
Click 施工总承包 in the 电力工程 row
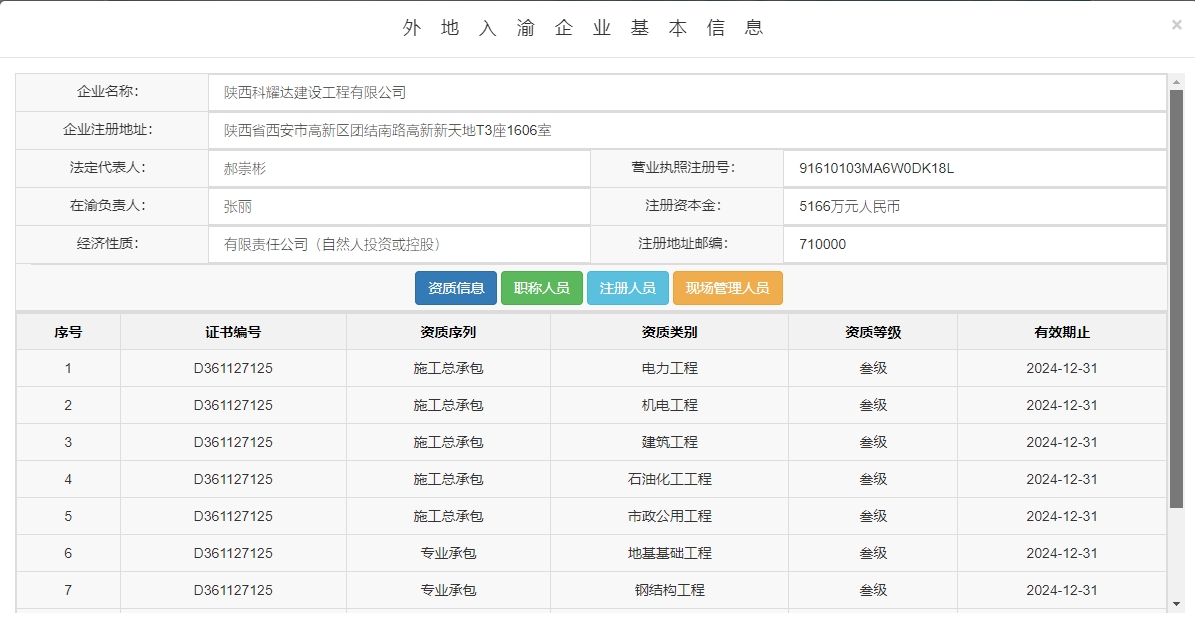click(448, 368)
